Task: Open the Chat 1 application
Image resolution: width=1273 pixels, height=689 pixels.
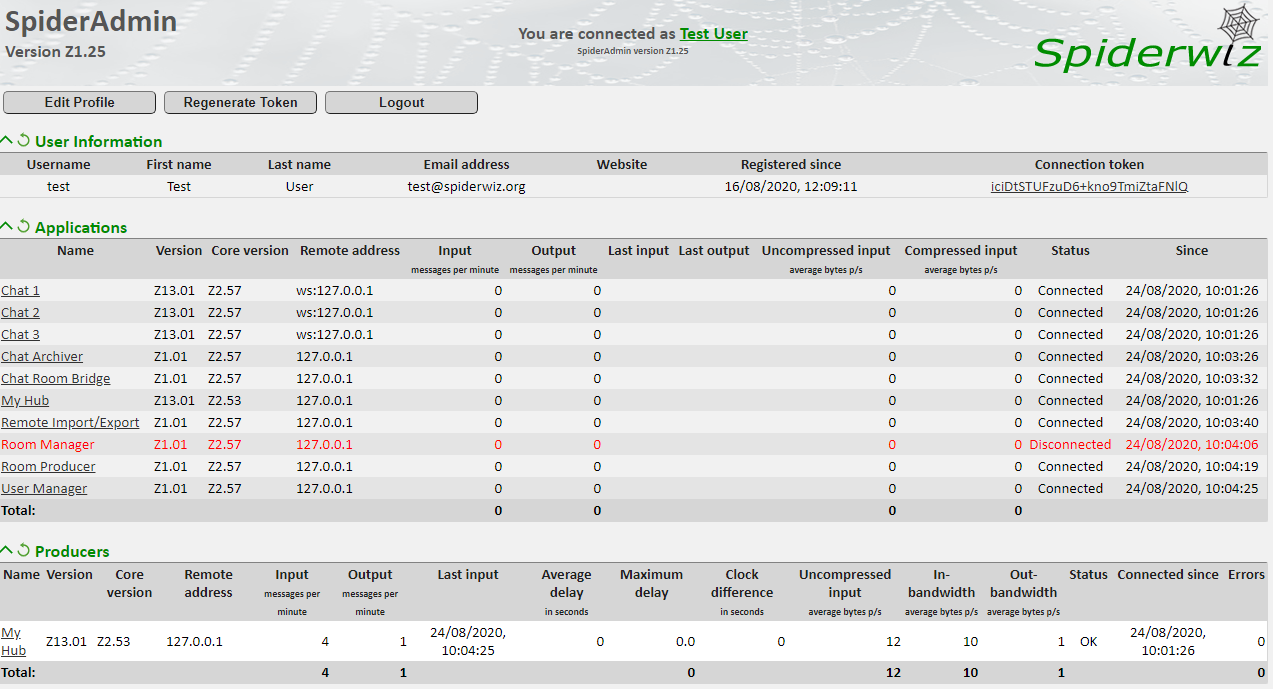Action: (x=20, y=290)
